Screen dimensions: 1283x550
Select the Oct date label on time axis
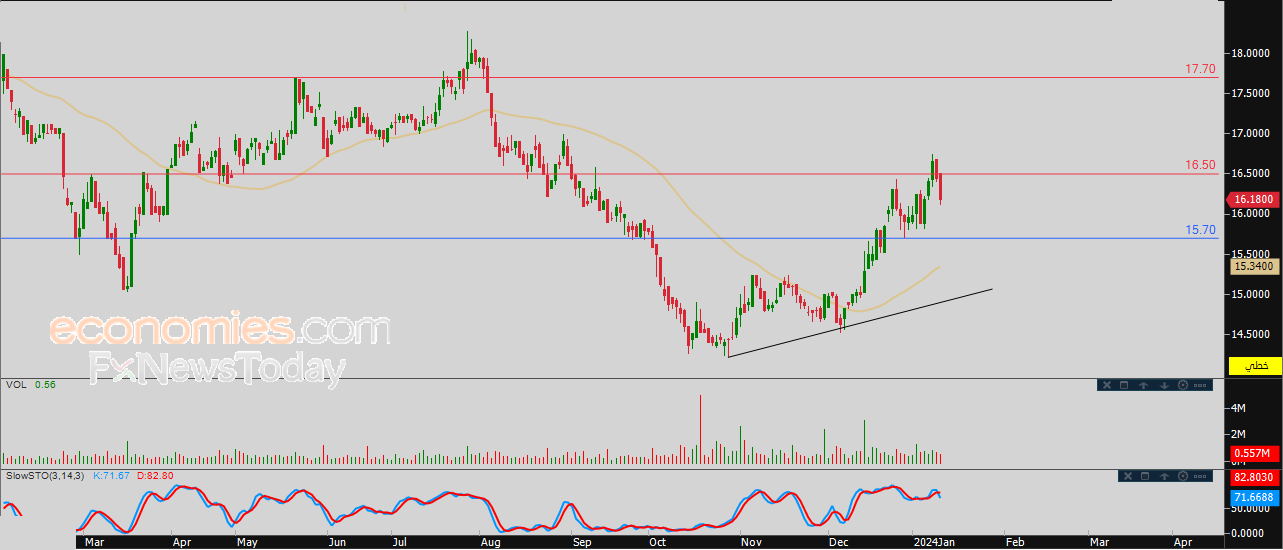(x=658, y=541)
